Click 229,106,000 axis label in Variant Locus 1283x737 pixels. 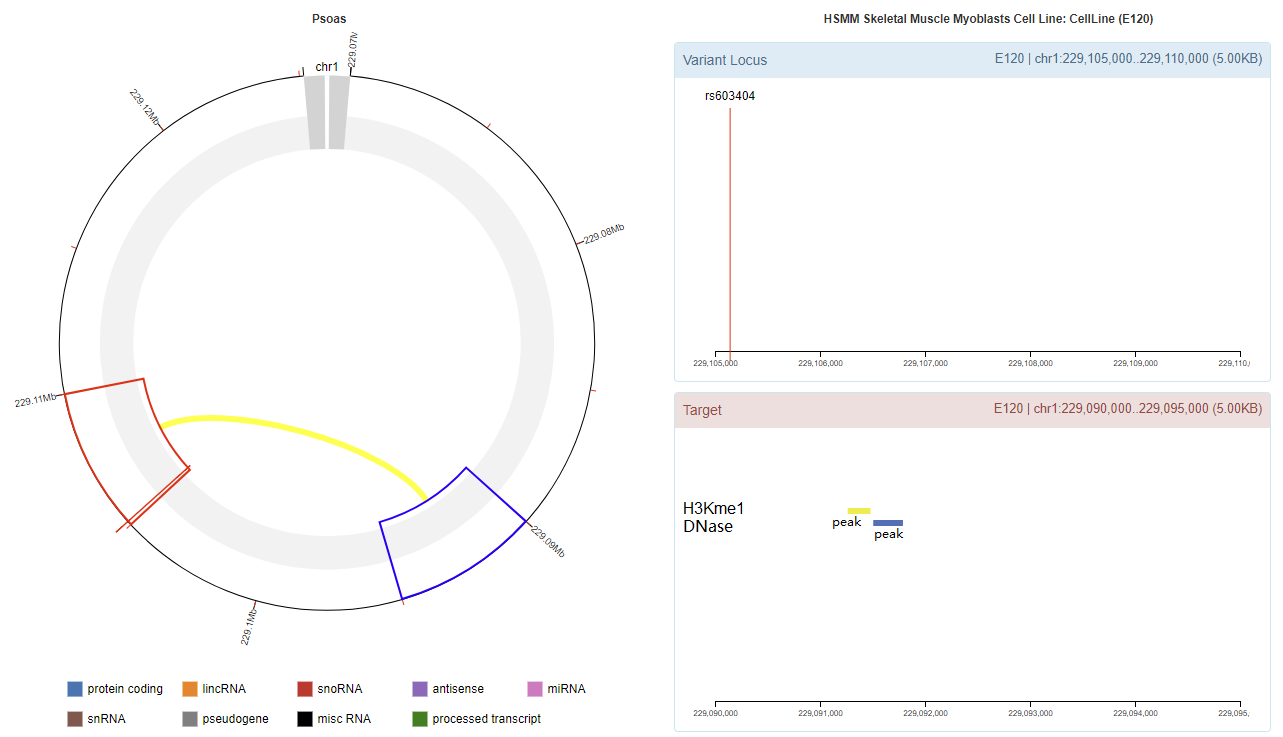tap(820, 363)
